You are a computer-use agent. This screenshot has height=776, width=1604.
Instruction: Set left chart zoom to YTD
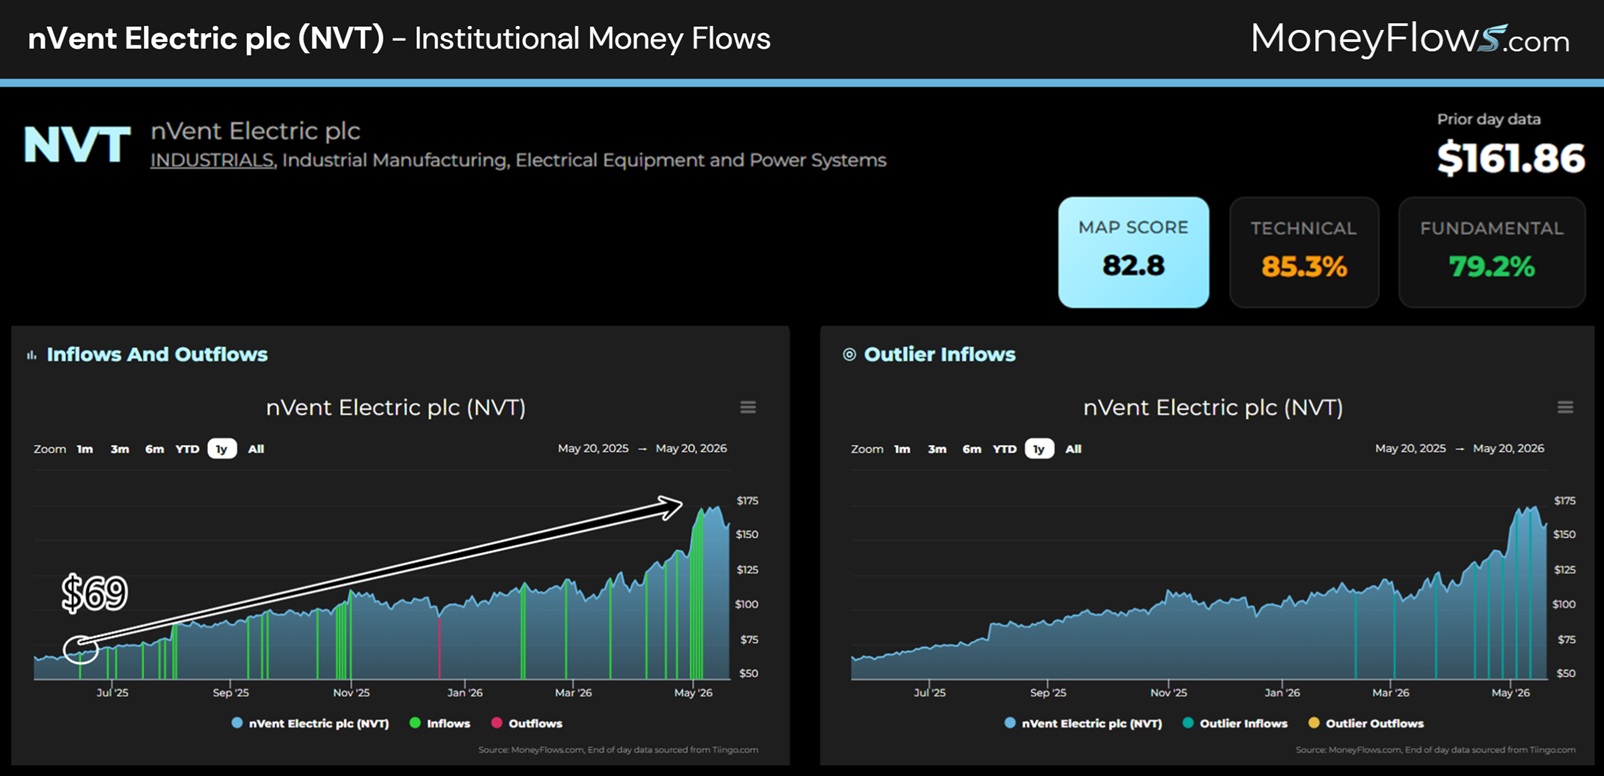coord(187,449)
